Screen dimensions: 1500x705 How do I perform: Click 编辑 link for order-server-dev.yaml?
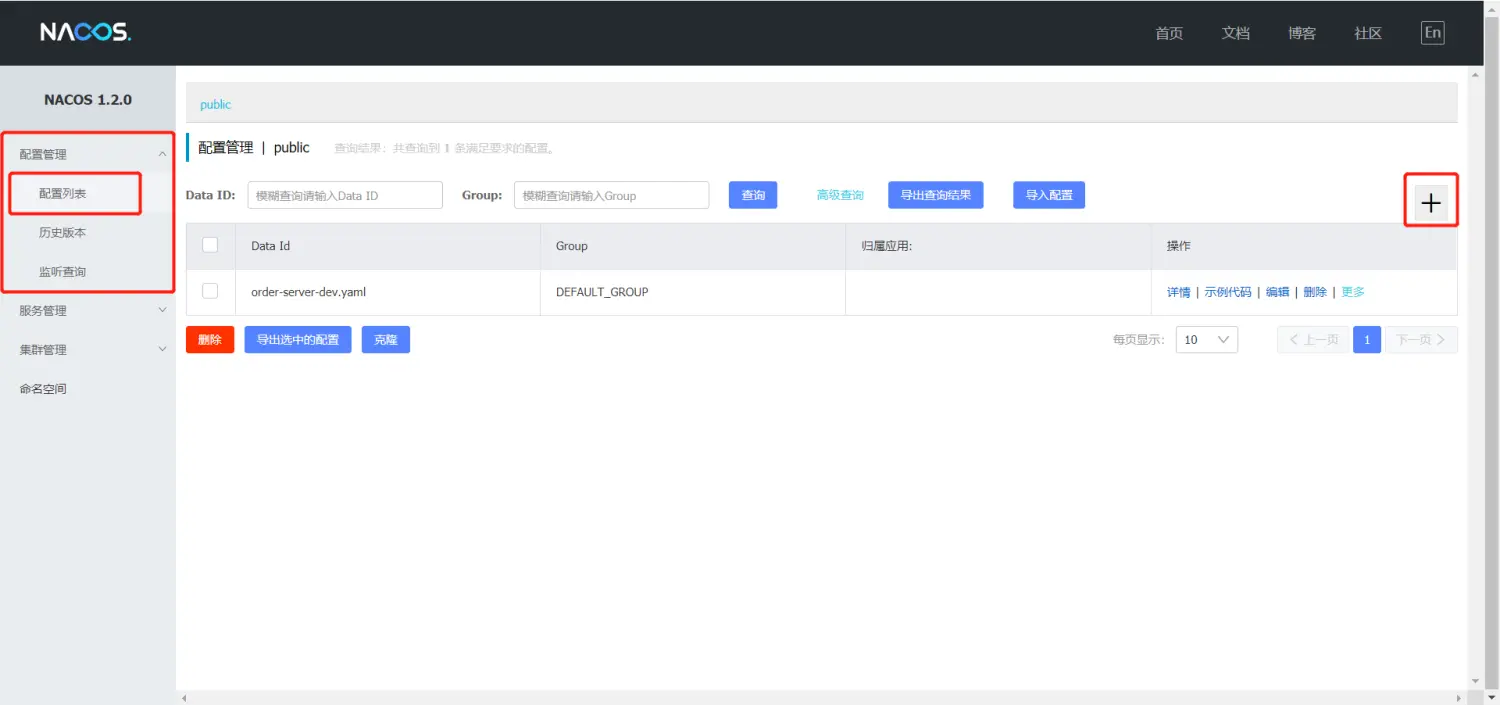click(1277, 292)
